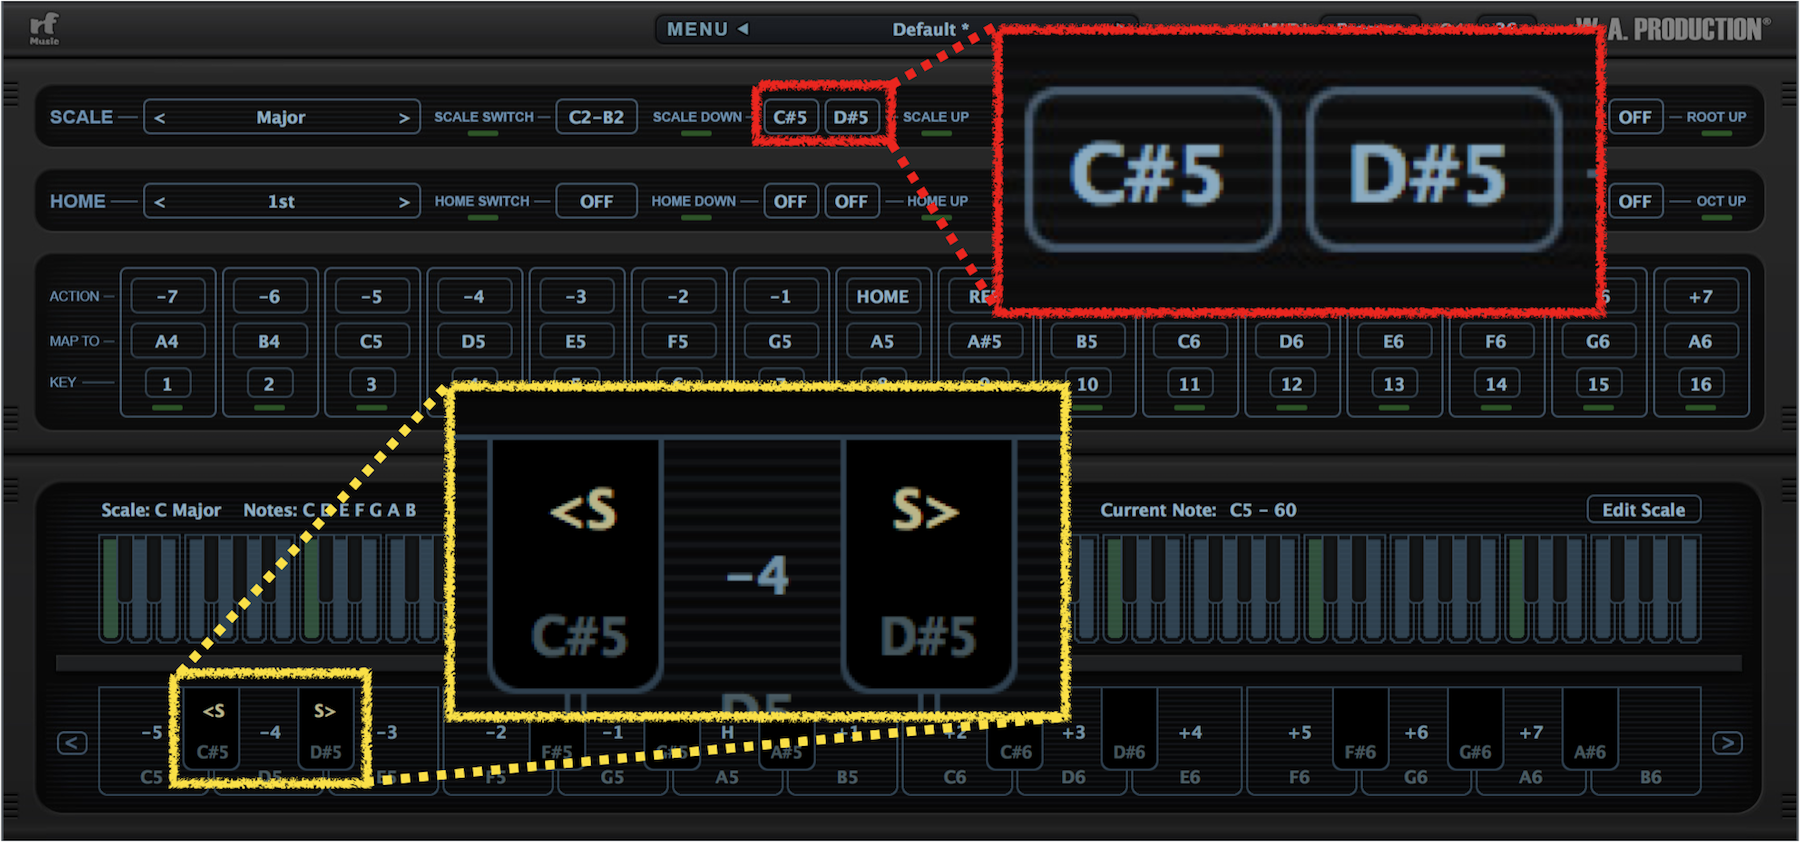This screenshot has width=1800, height=842.
Task: Click the horizontal keyboard scroll bar
Action: [898, 663]
